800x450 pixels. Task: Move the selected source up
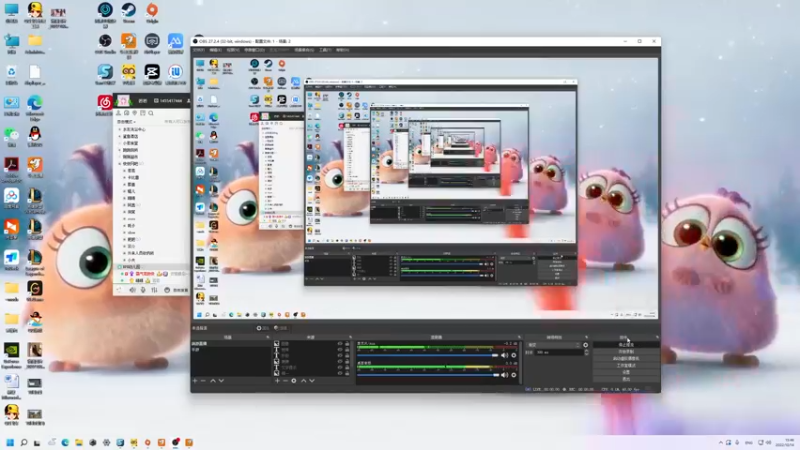click(304, 381)
